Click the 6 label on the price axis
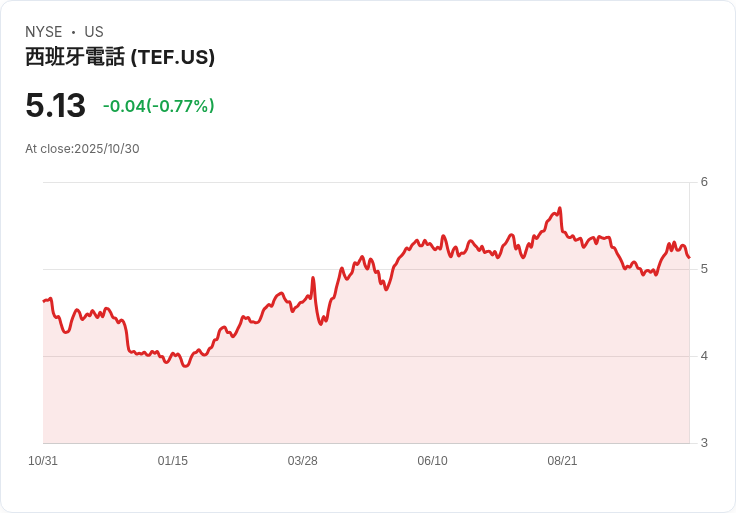The height and width of the screenshot is (513, 736). 704,182
